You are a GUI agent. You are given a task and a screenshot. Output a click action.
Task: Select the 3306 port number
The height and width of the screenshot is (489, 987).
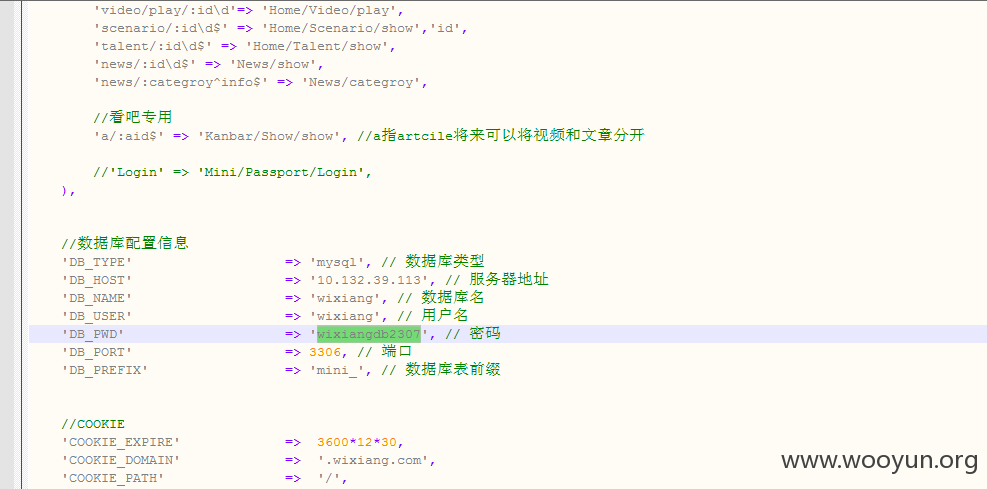[x=325, y=352]
